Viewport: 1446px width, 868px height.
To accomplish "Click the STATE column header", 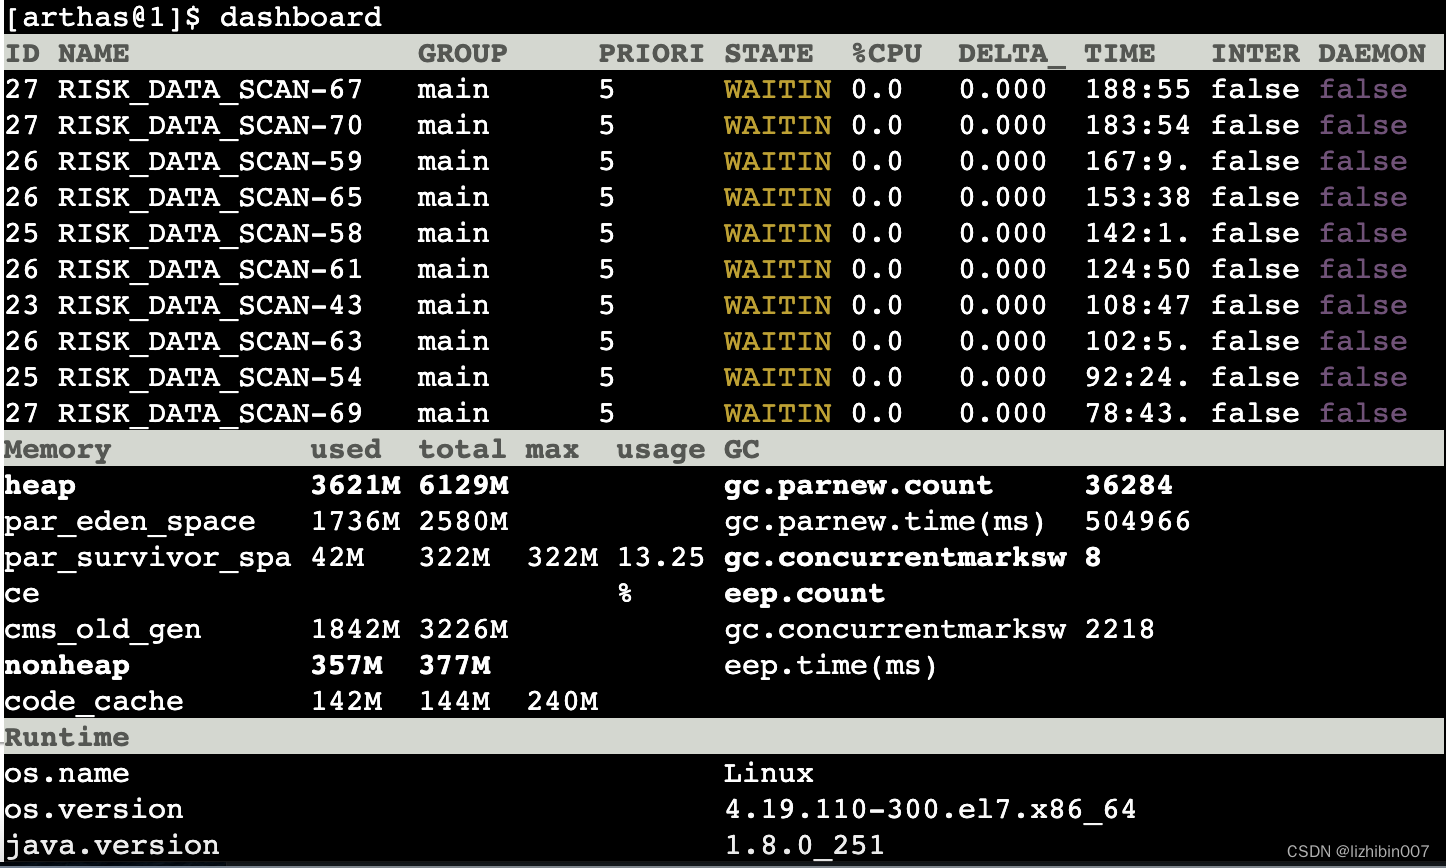I will 768,53.
